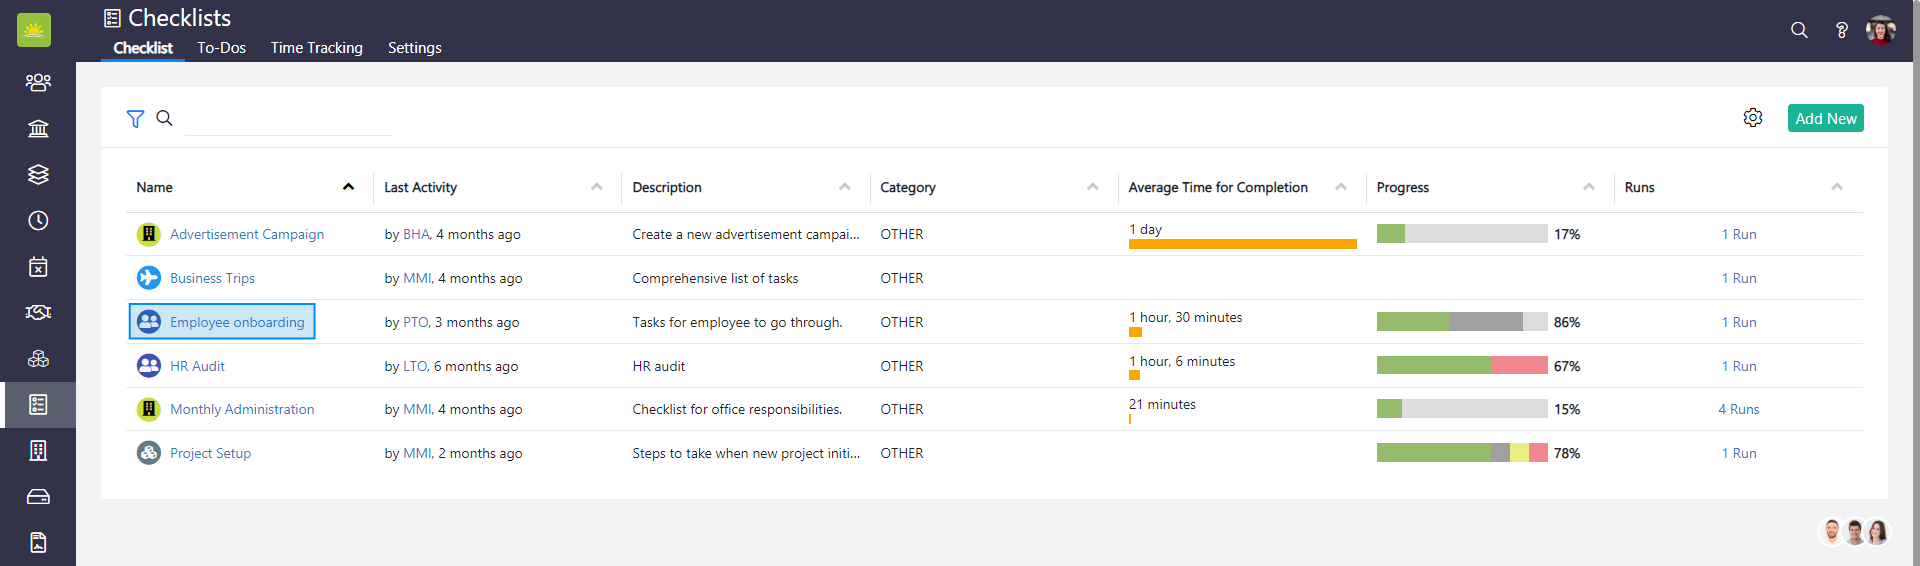Open the handshake sidebar icon
This screenshot has height=566, width=1920.
click(x=38, y=312)
